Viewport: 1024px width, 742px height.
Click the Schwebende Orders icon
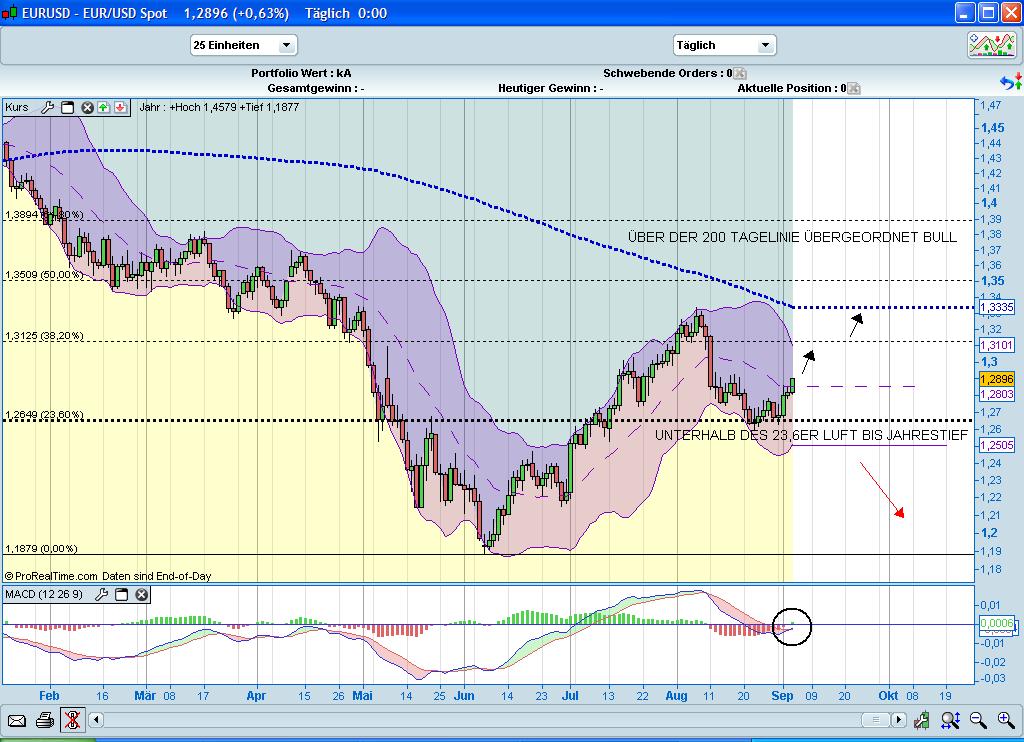pos(739,74)
